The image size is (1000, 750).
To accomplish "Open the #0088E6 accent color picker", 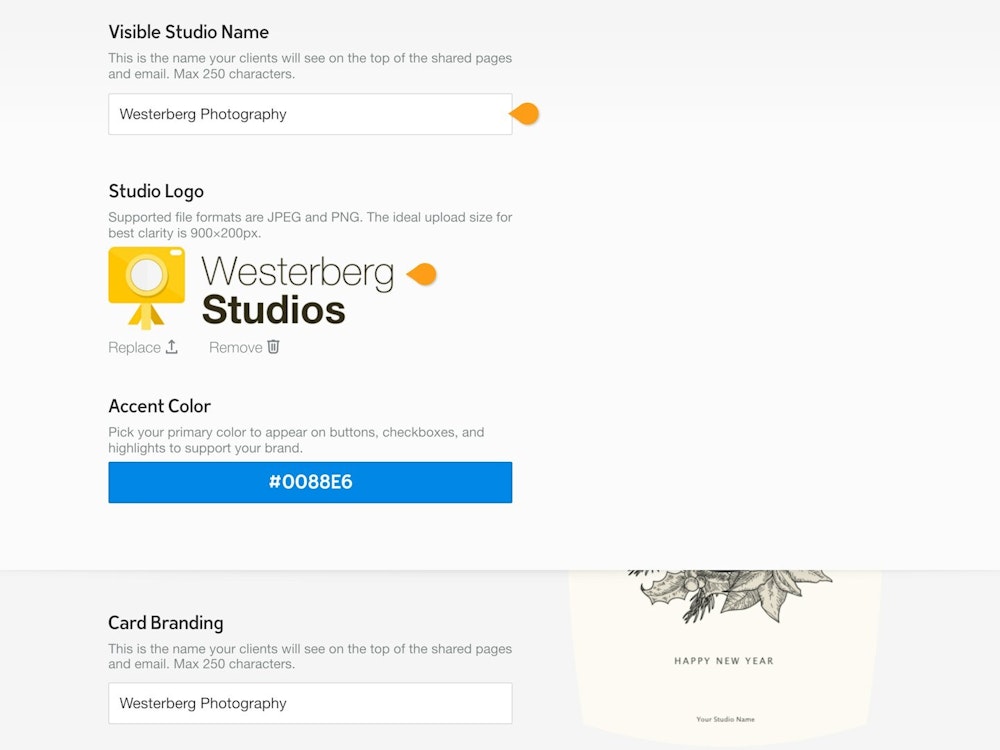I will (310, 482).
